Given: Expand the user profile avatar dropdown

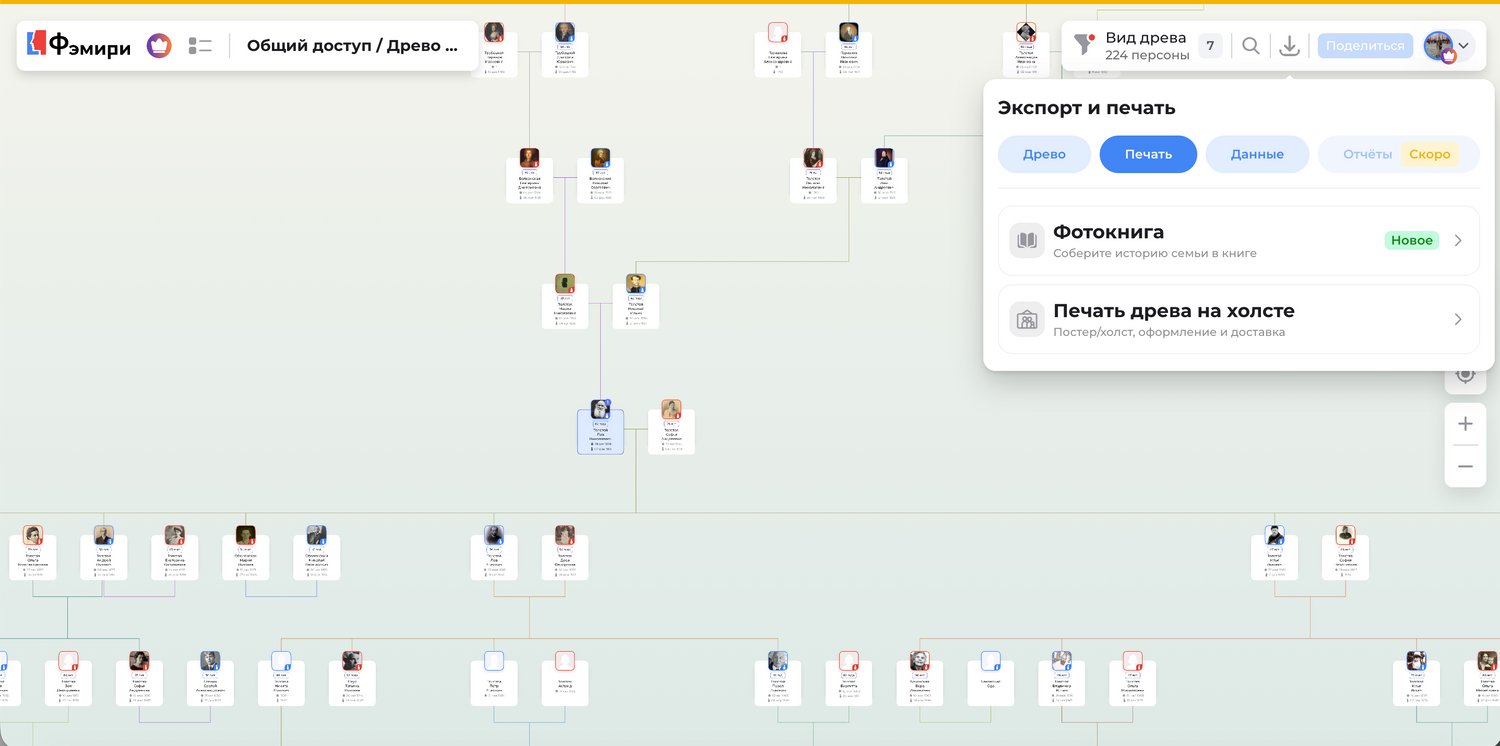Looking at the screenshot, I should tap(1448, 45).
